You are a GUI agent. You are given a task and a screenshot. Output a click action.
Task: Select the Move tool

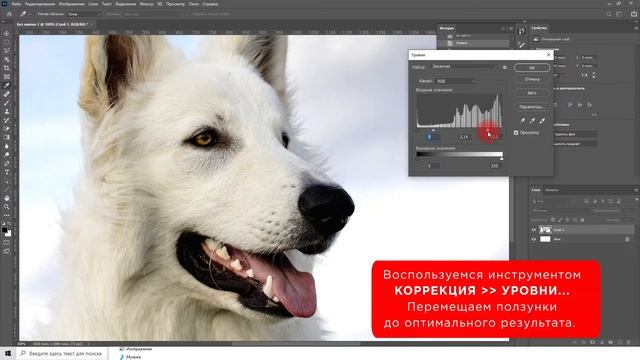point(7,33)
